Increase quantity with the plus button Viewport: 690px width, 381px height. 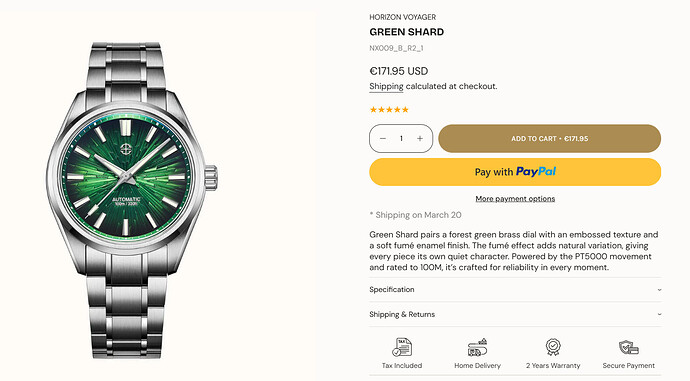[x=420, y=139]
